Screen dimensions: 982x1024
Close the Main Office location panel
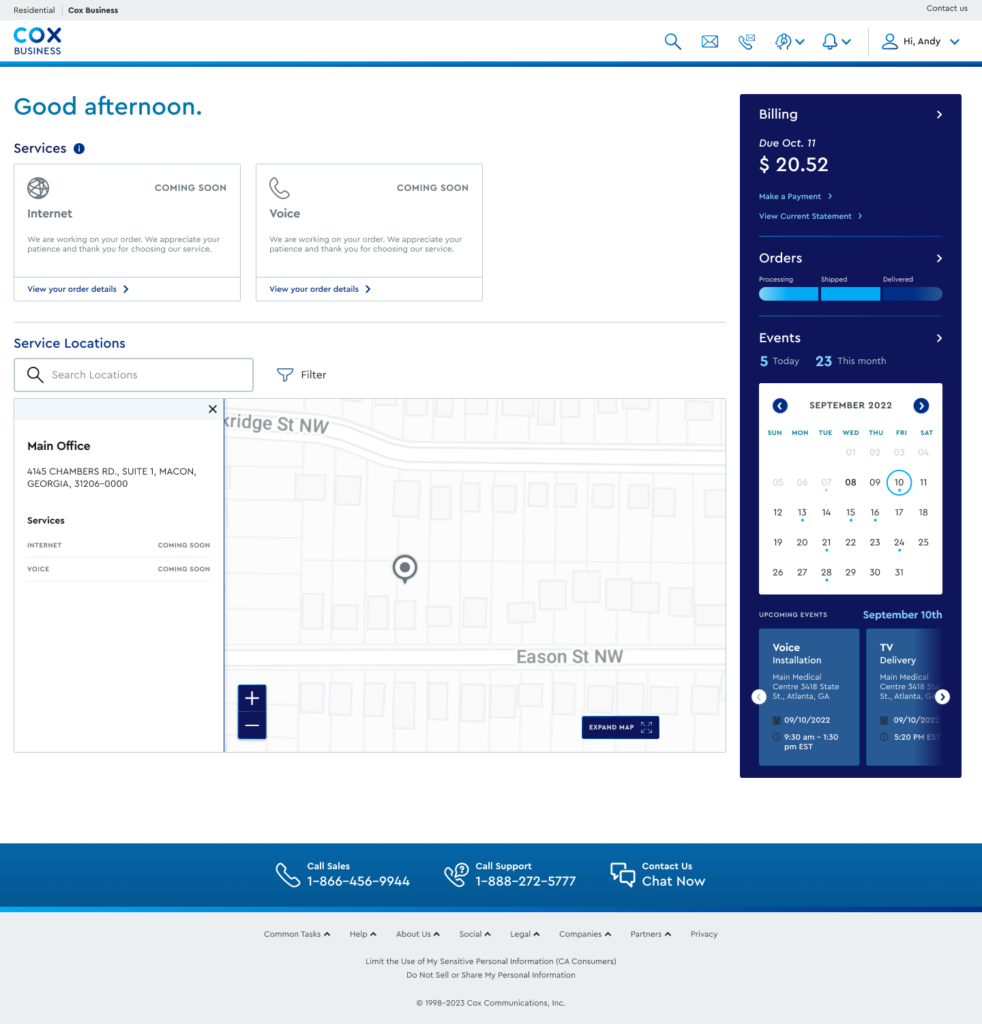coord(212,409)
